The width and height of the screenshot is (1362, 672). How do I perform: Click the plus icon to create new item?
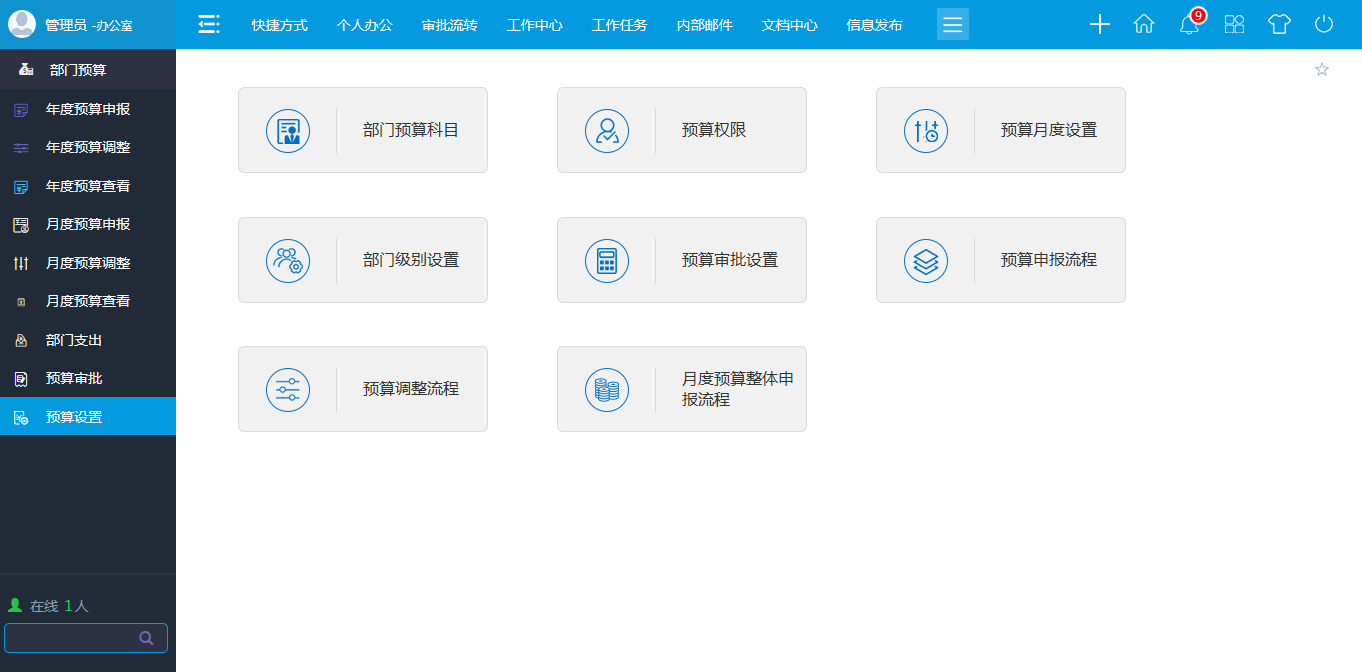[x=1099, y=24]
